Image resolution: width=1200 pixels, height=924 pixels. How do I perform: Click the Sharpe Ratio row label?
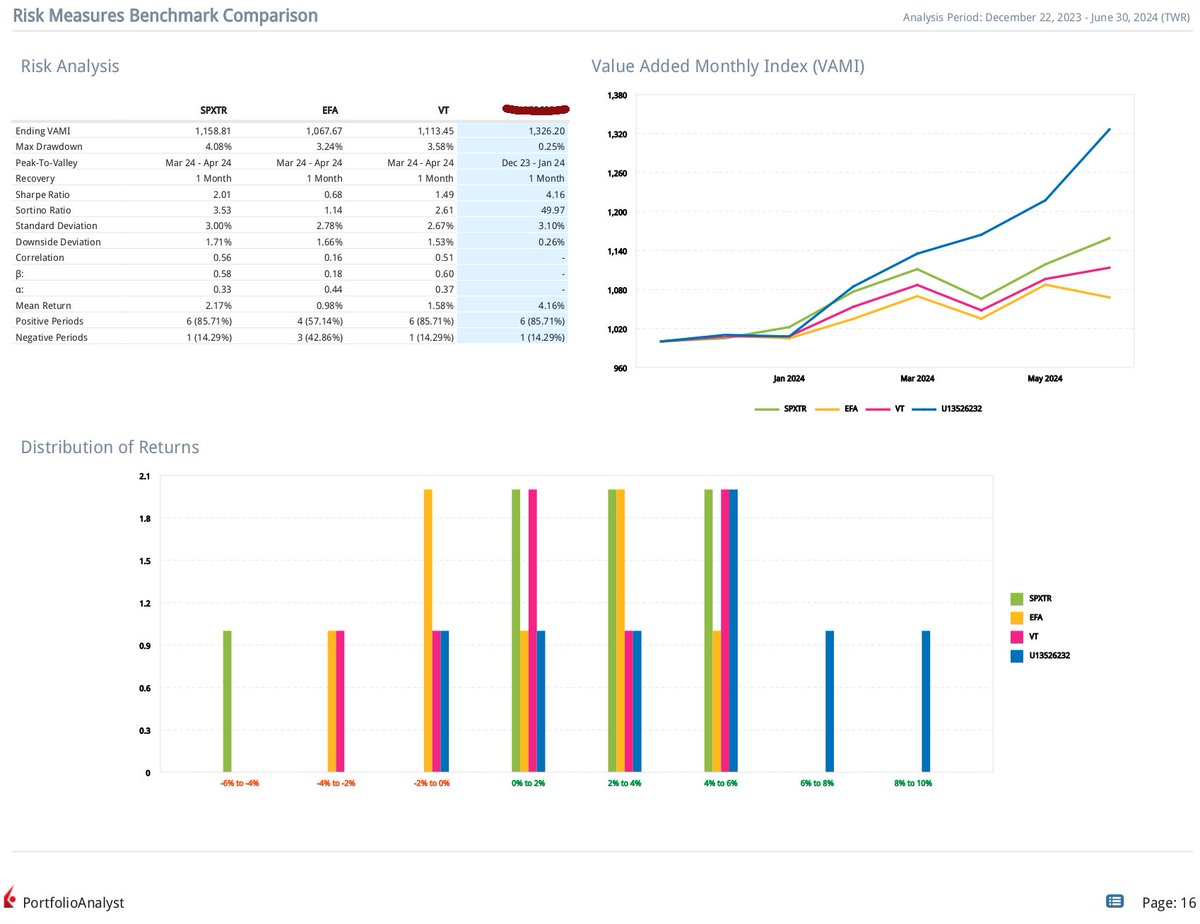point(43,194)
